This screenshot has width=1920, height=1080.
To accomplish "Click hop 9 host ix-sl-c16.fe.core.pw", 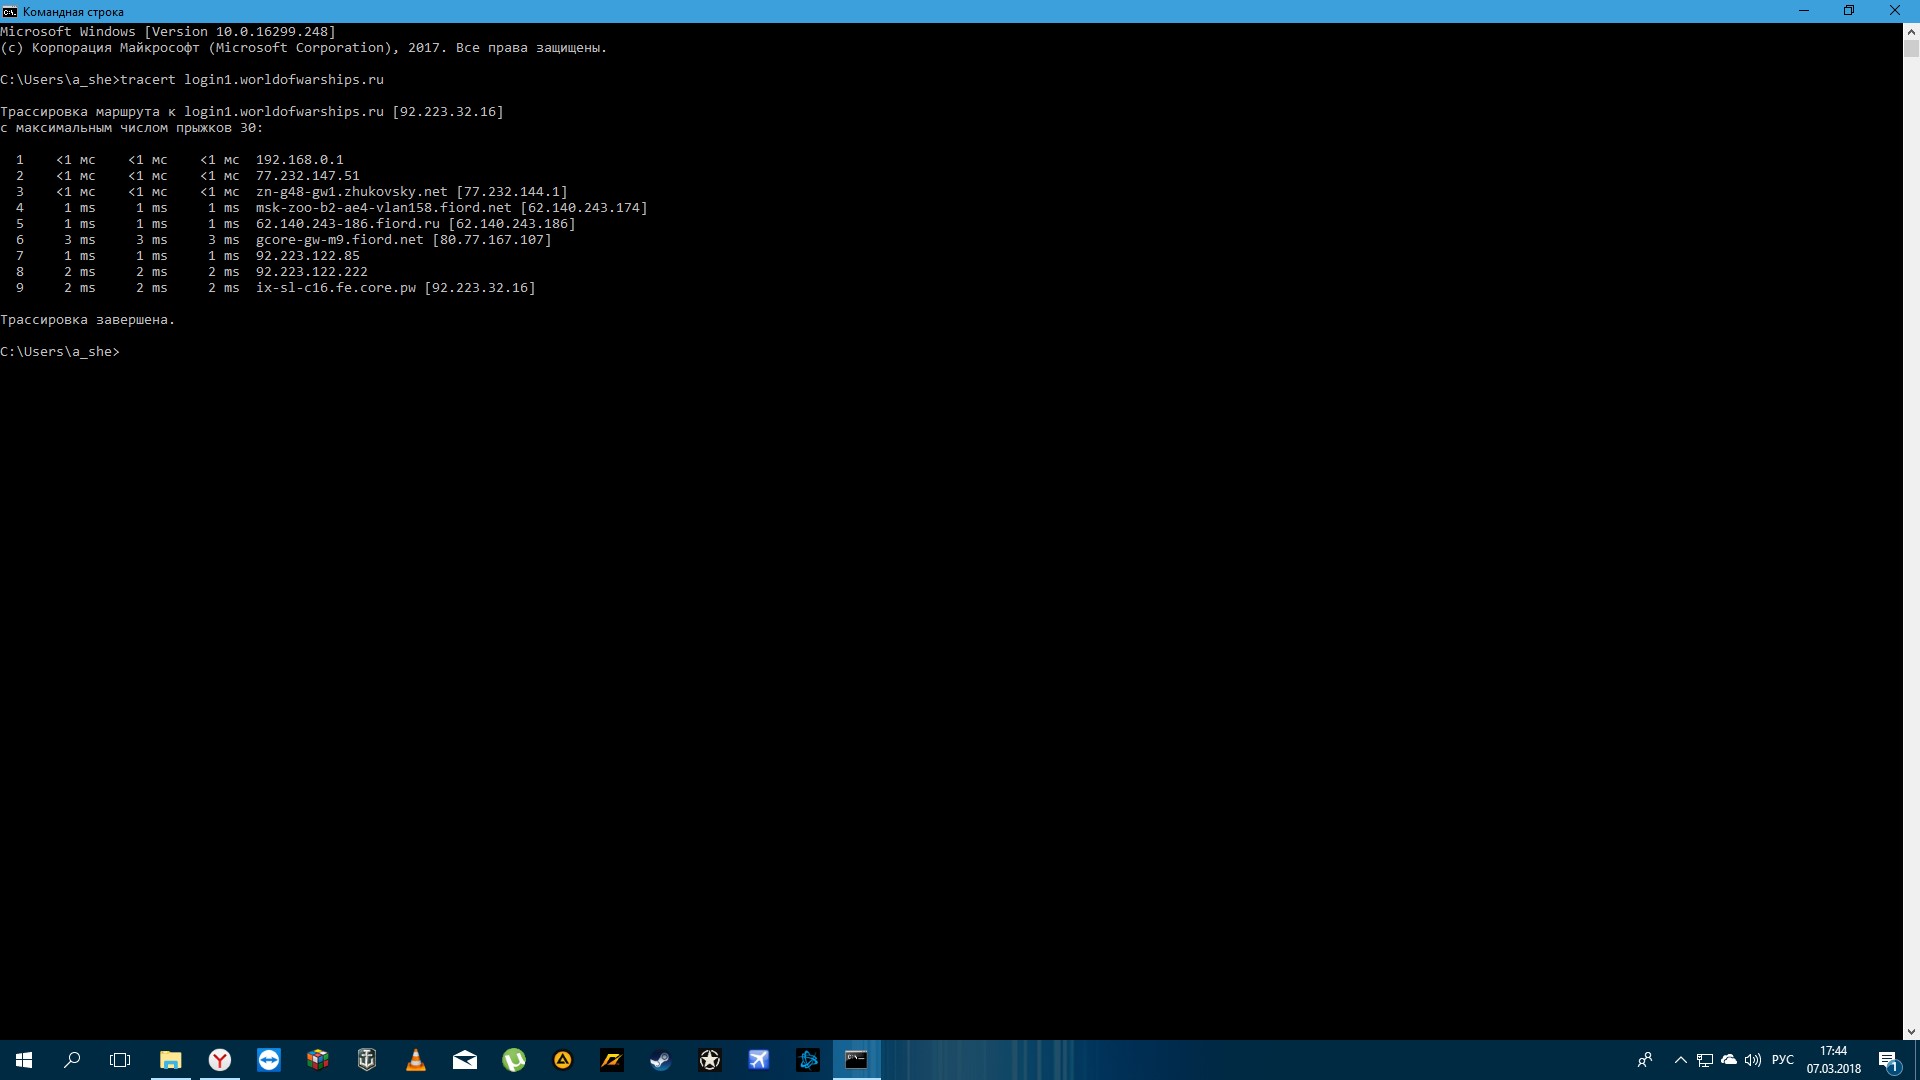I will coord(336,288).
